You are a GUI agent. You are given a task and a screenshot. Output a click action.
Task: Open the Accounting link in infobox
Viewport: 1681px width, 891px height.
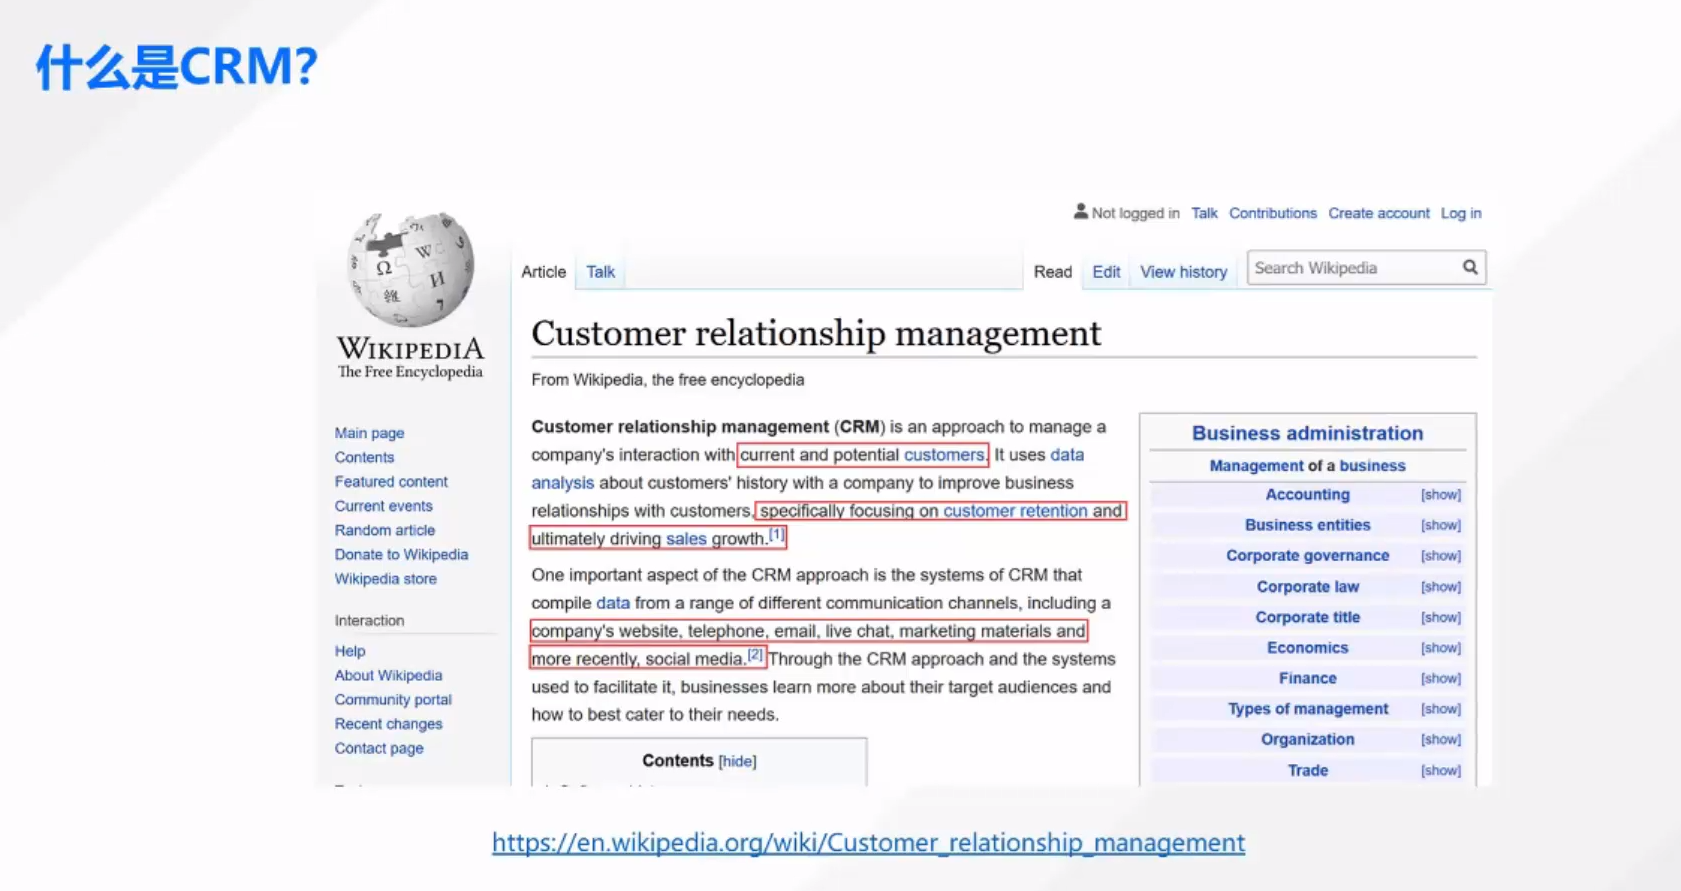tap(1307, 495)
